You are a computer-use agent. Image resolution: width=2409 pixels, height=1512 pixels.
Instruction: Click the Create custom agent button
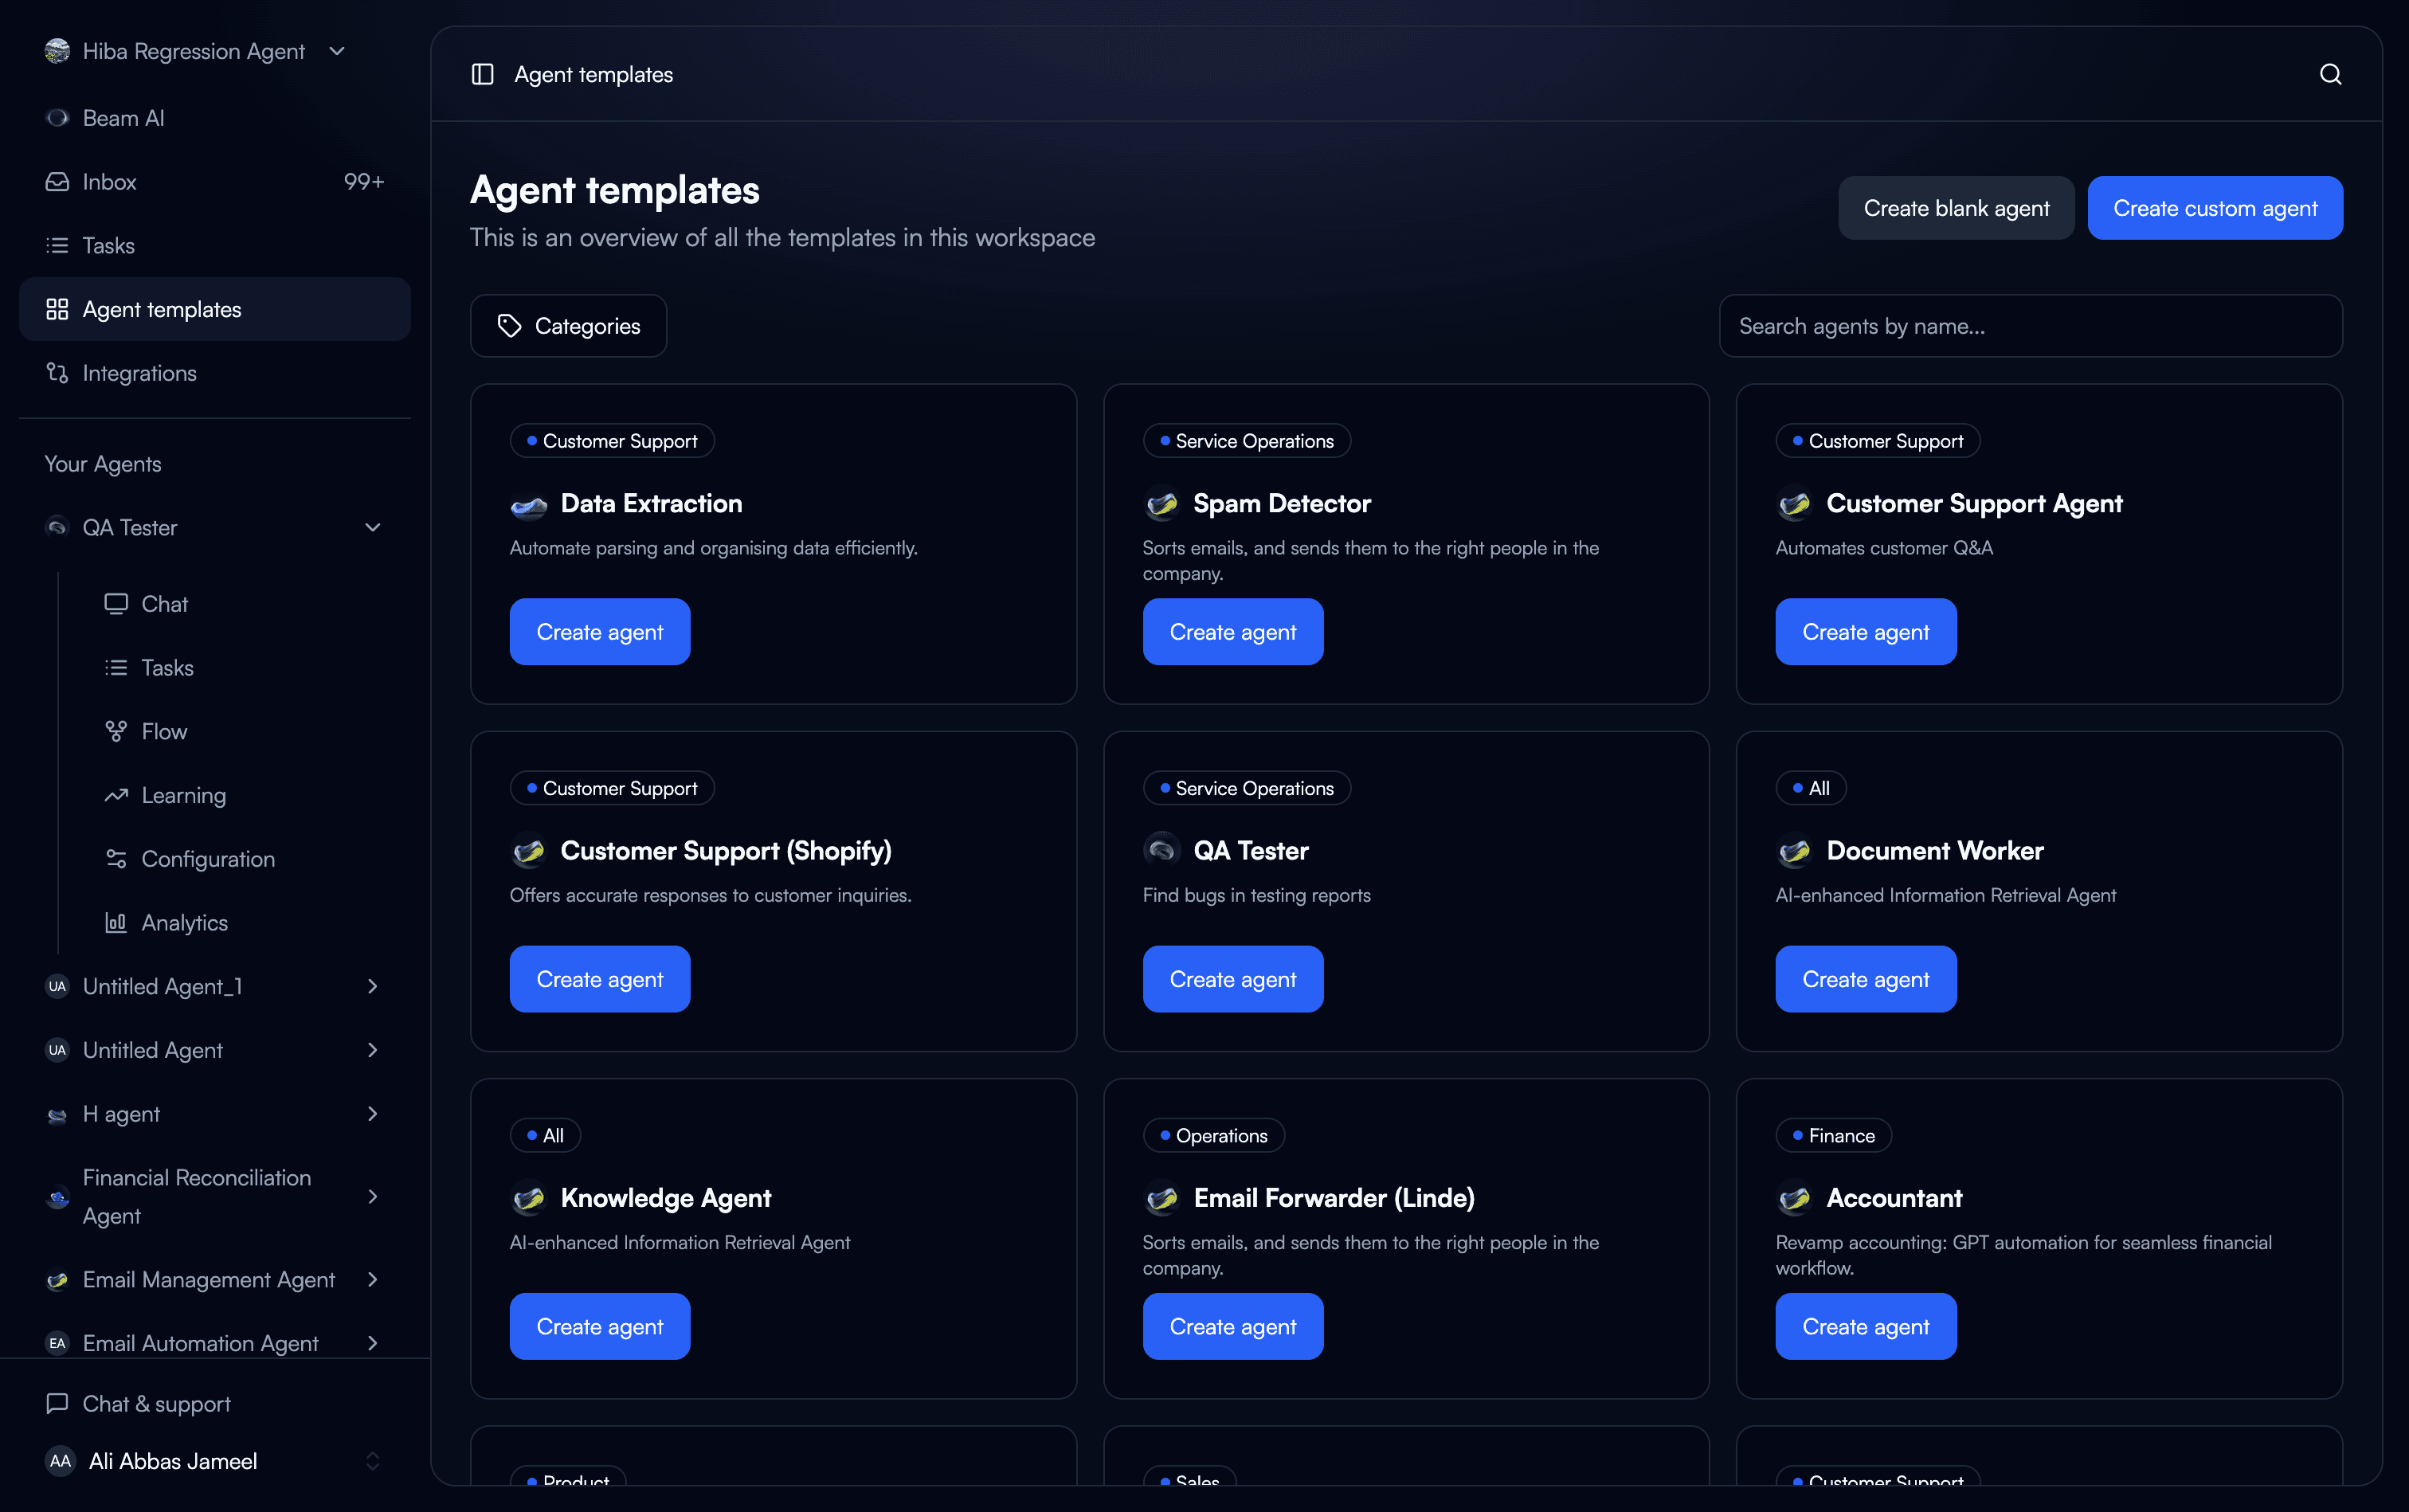click(x=2214, y=208)
